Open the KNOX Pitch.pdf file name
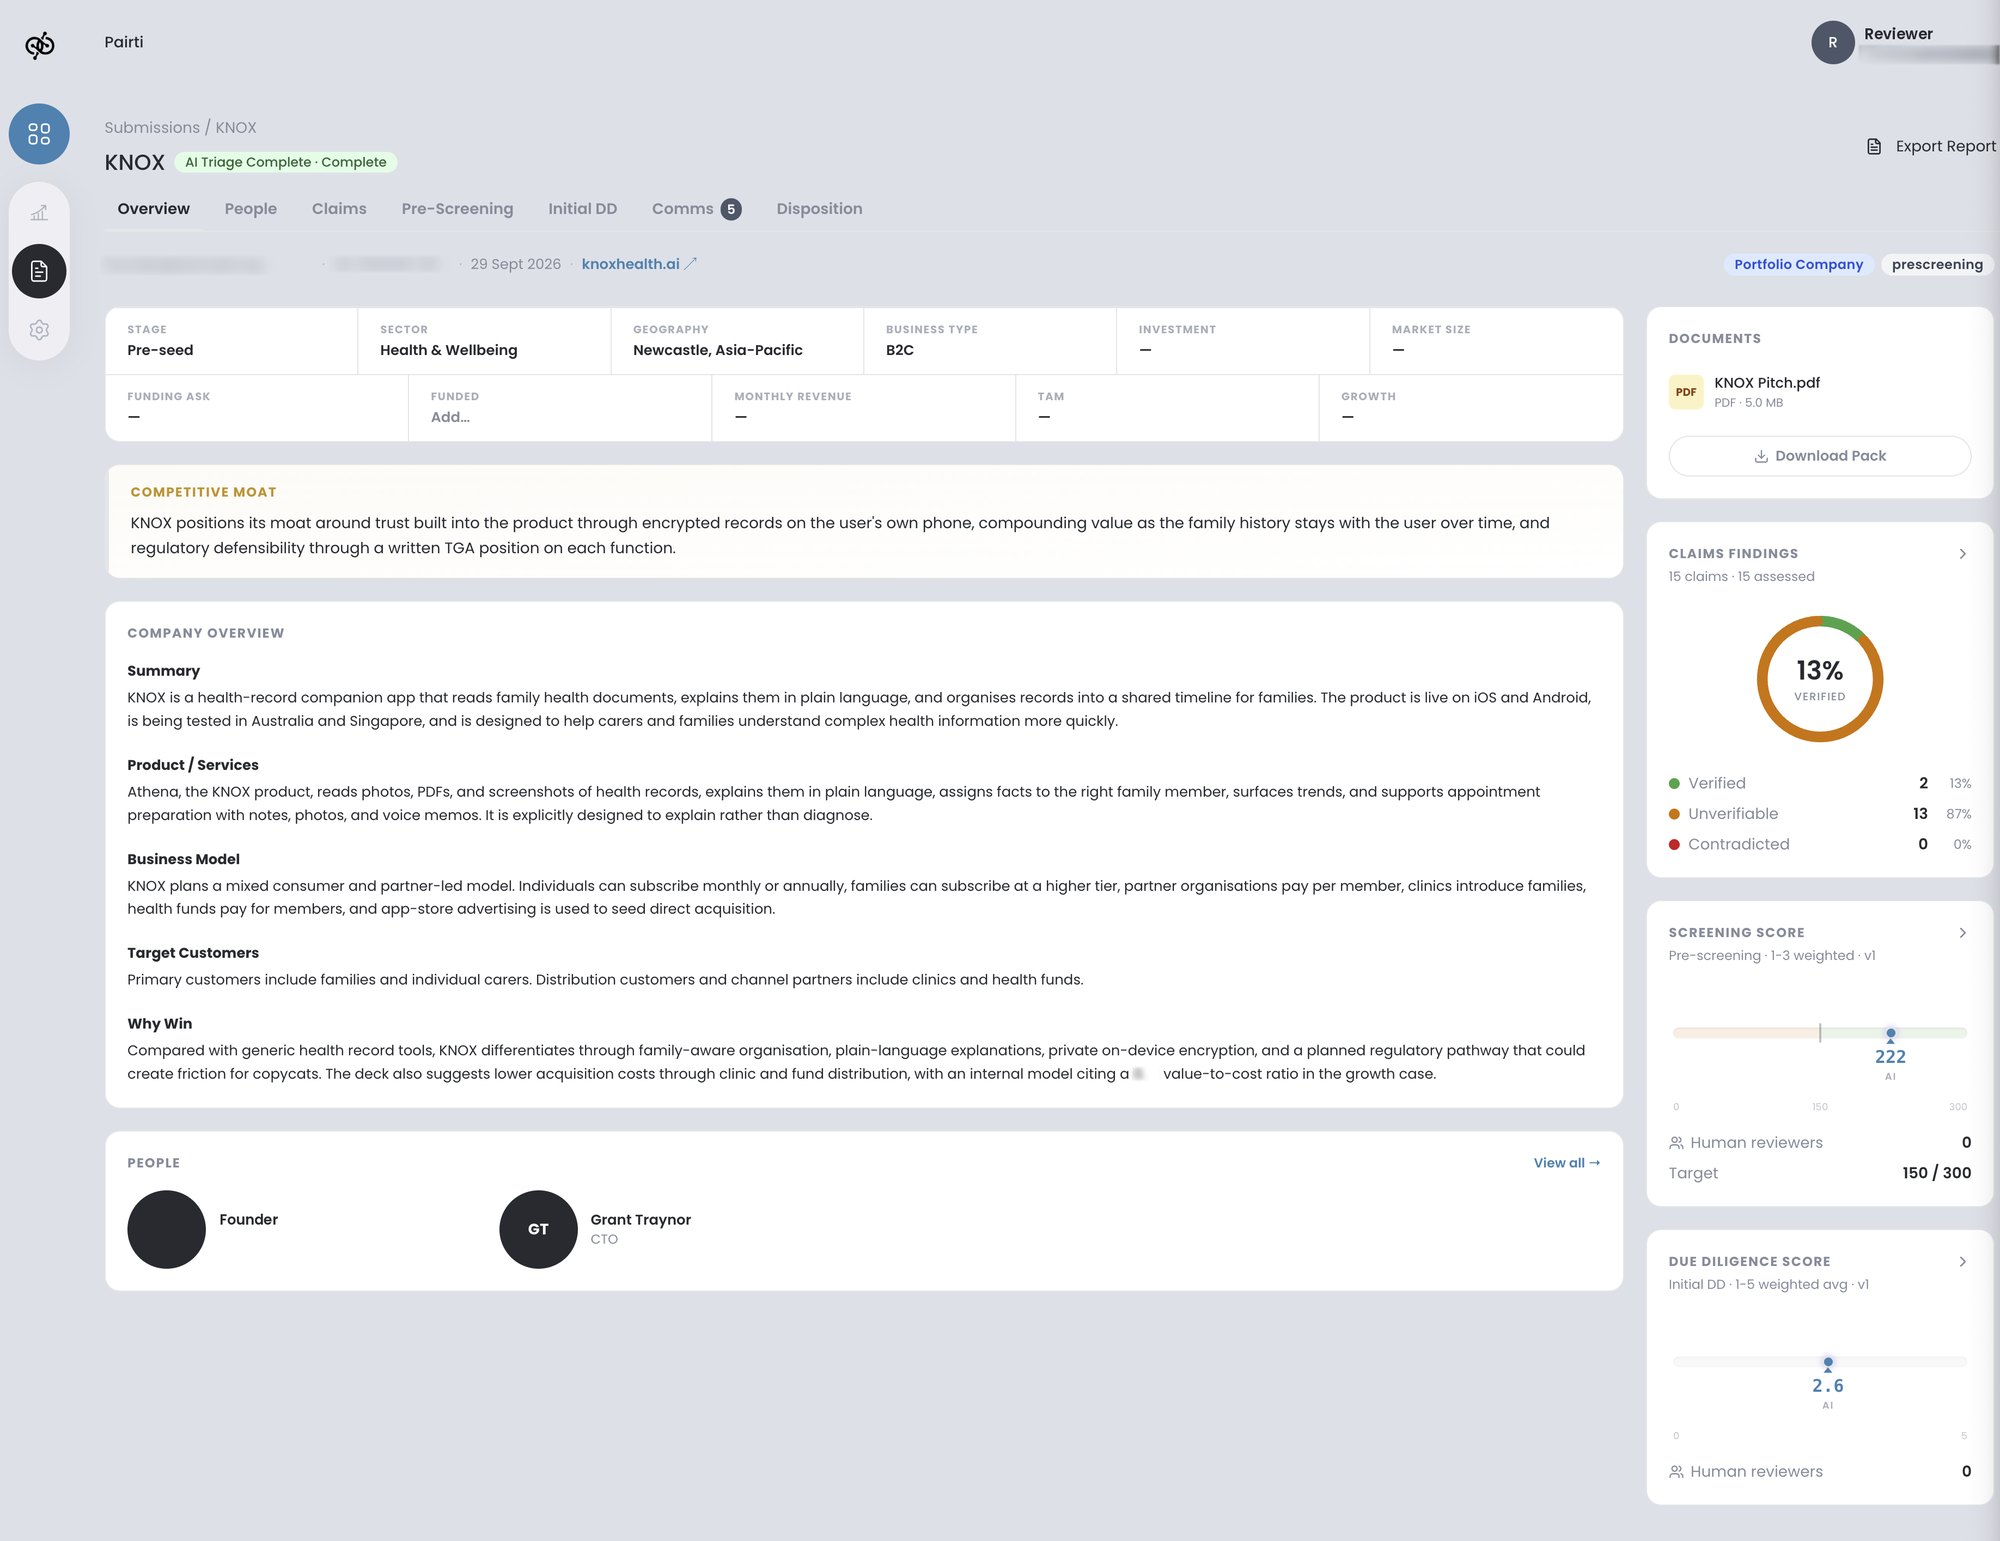 [1766, 383]
